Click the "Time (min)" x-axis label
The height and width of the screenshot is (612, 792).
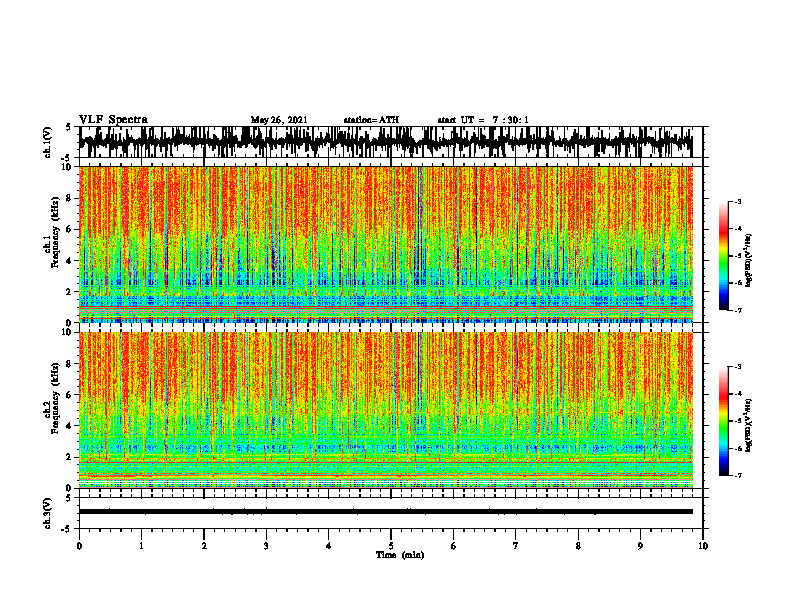click(x=400, y=555)
